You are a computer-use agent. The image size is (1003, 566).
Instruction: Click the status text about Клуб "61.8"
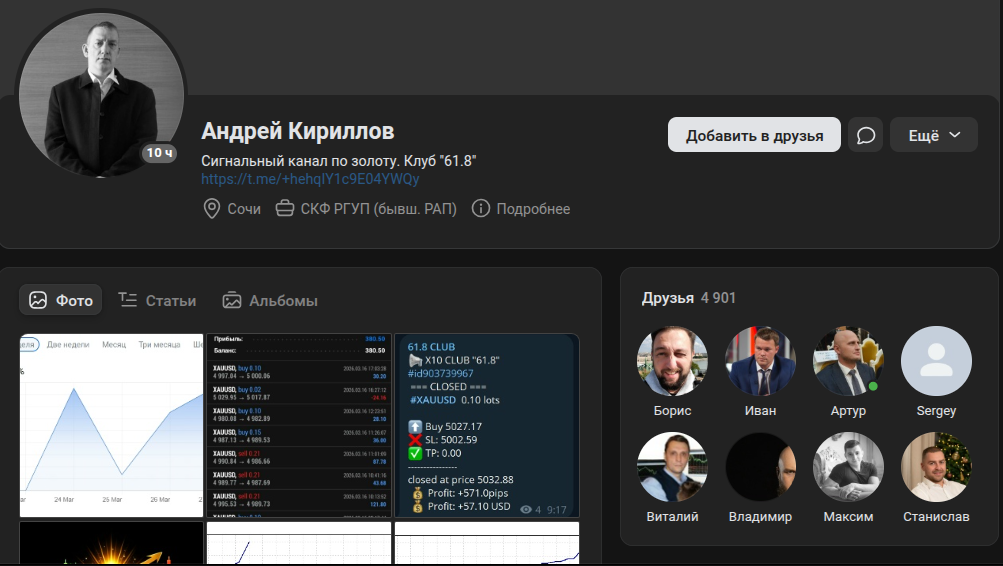338,161
